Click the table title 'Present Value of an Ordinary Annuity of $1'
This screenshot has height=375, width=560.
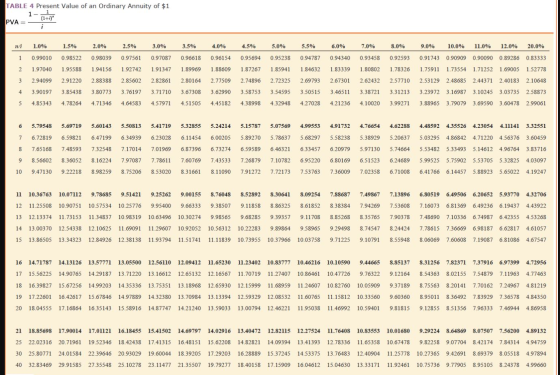pos(102,6)
